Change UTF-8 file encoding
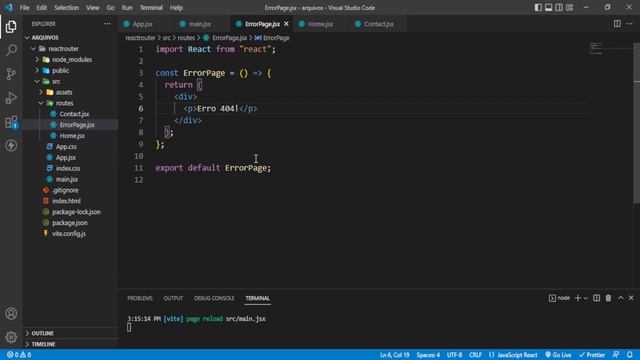 (x=454, y=355)
